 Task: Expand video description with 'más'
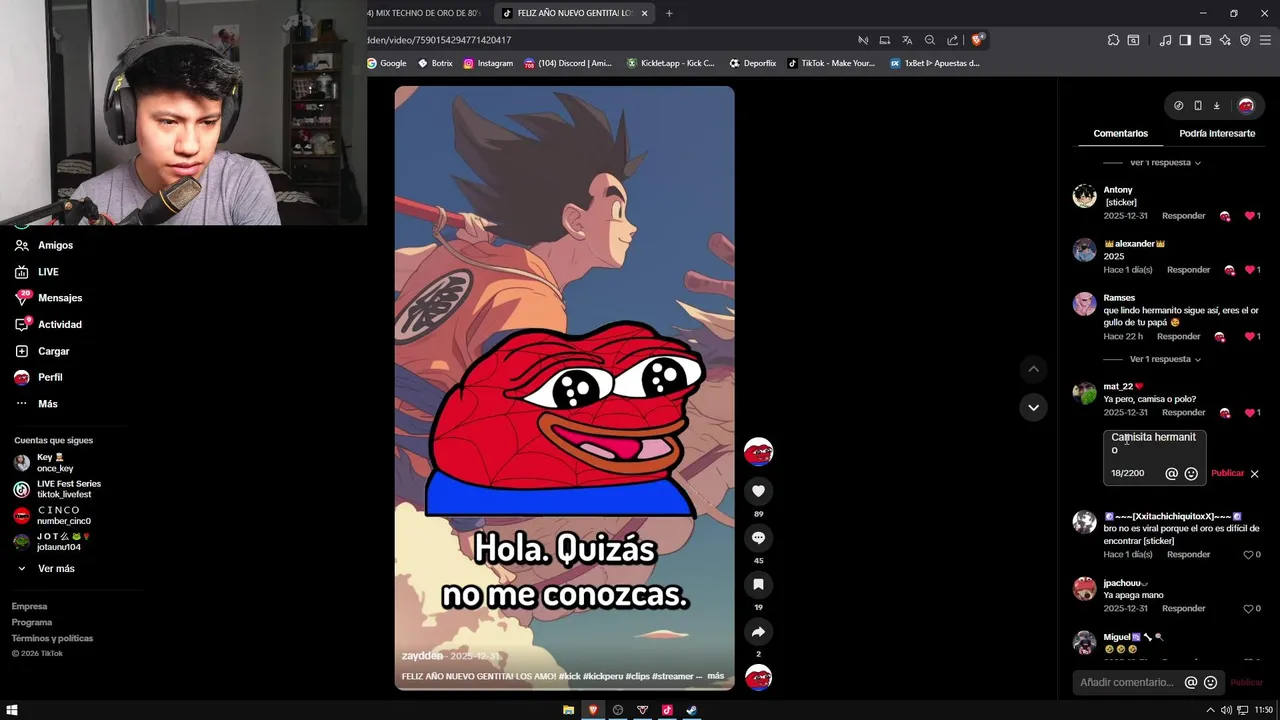[x=715, y=676]
